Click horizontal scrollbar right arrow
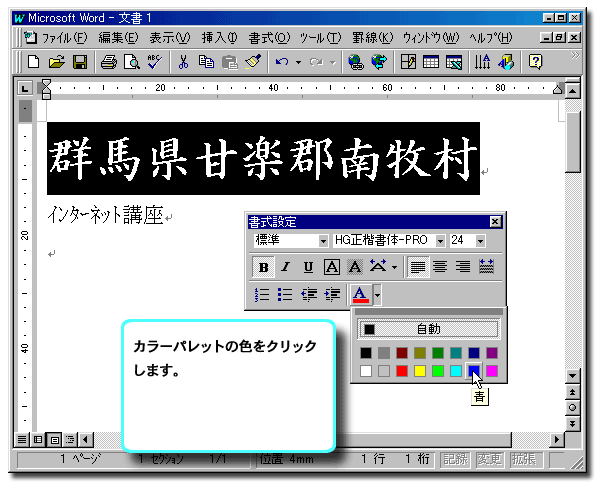 557,439
